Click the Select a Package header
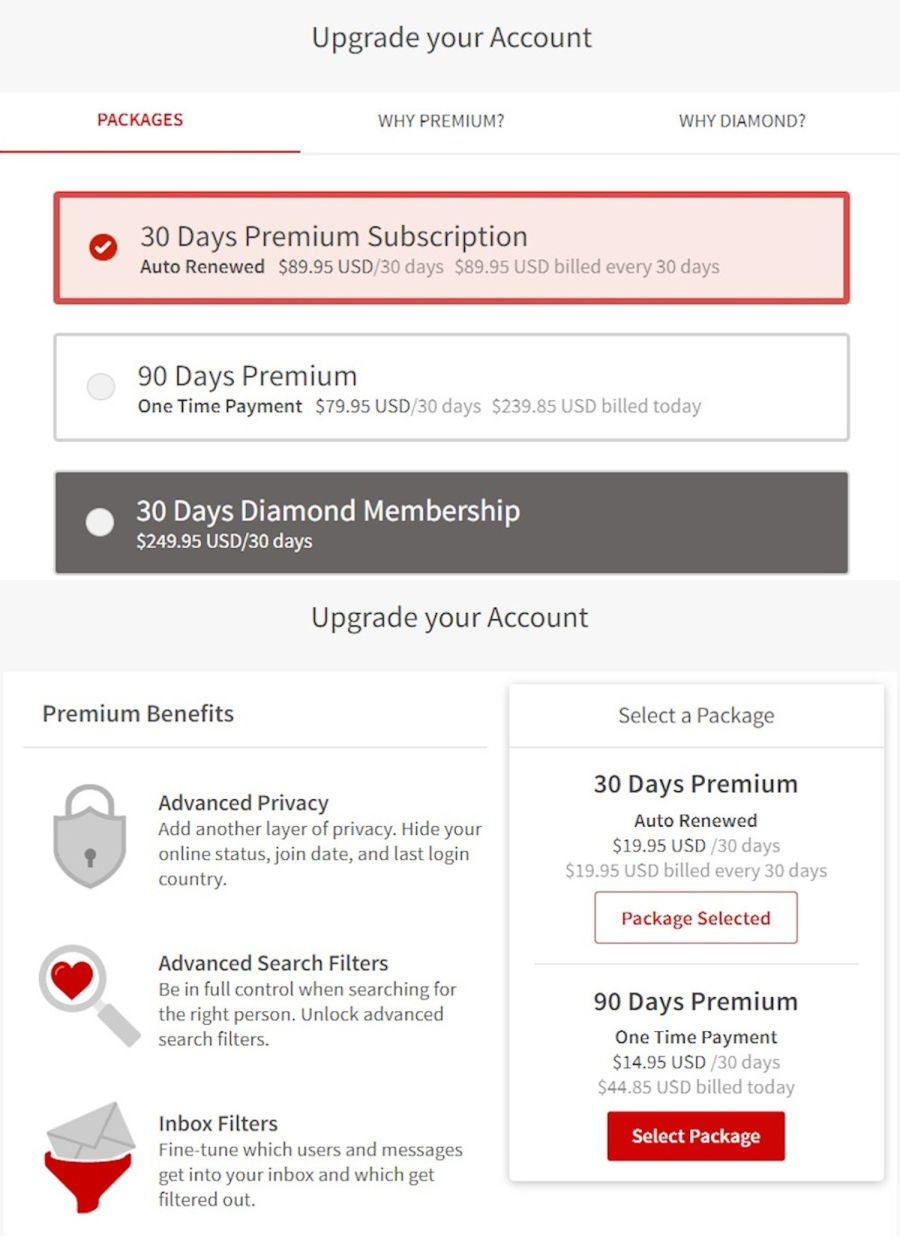The image size is (900, 1238). tap(696, 716)
